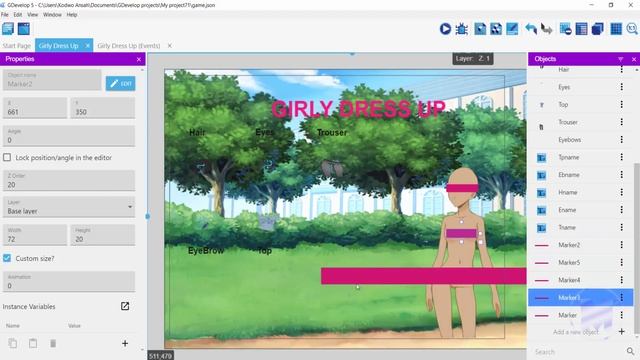The image size is (640, 360).
Task: Start preview with debugger bug icon
Action: tap(462, 29)
